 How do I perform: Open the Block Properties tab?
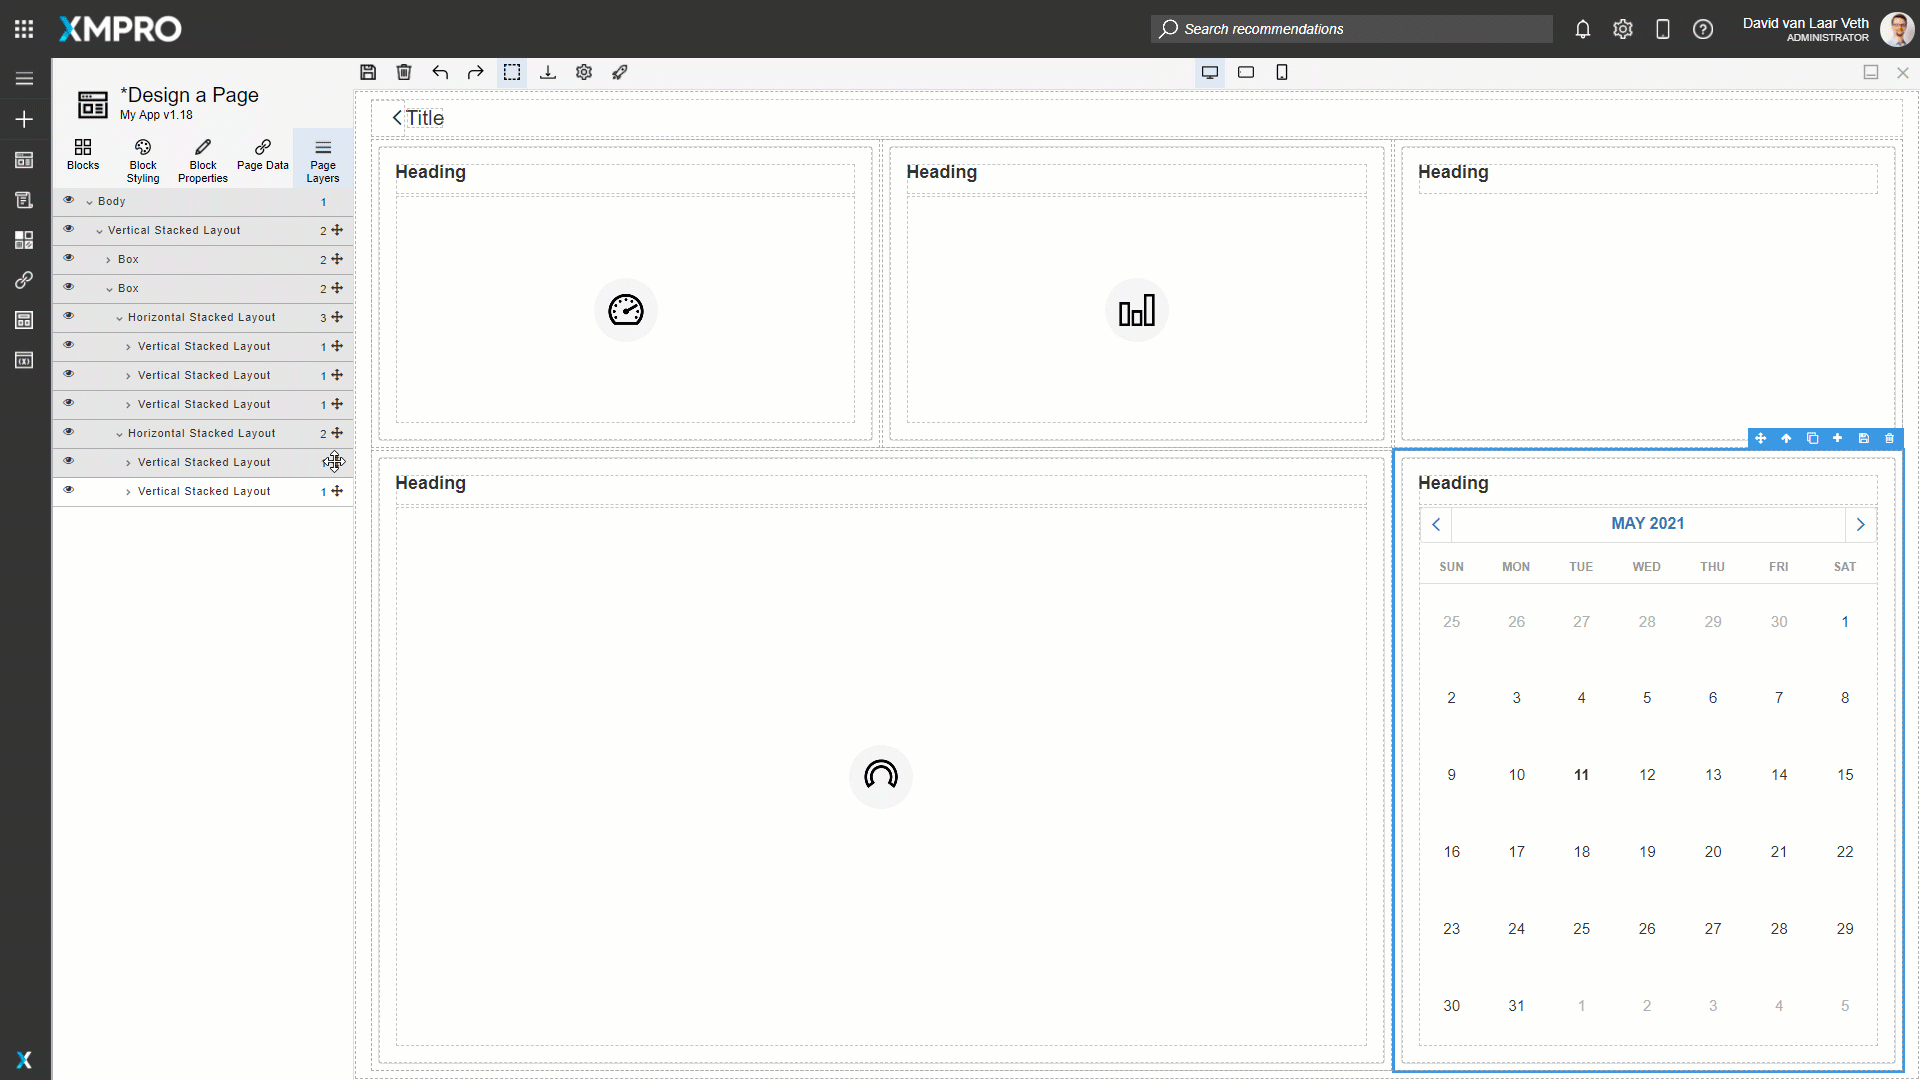(203, 160)
